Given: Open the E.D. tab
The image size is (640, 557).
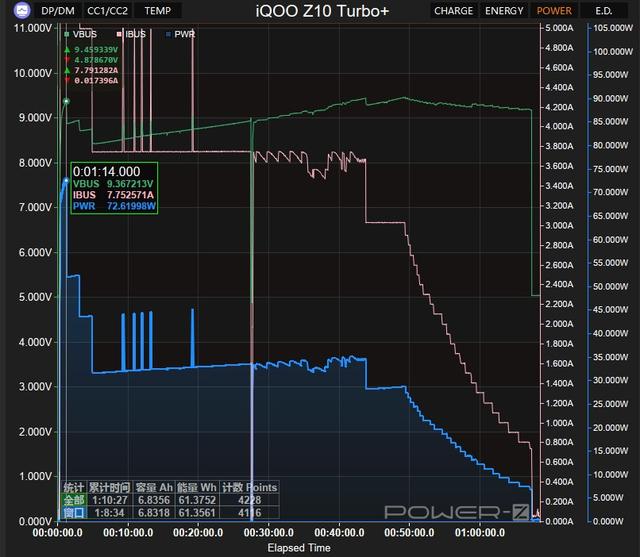Looking at the screenshot, I should 604,11.
